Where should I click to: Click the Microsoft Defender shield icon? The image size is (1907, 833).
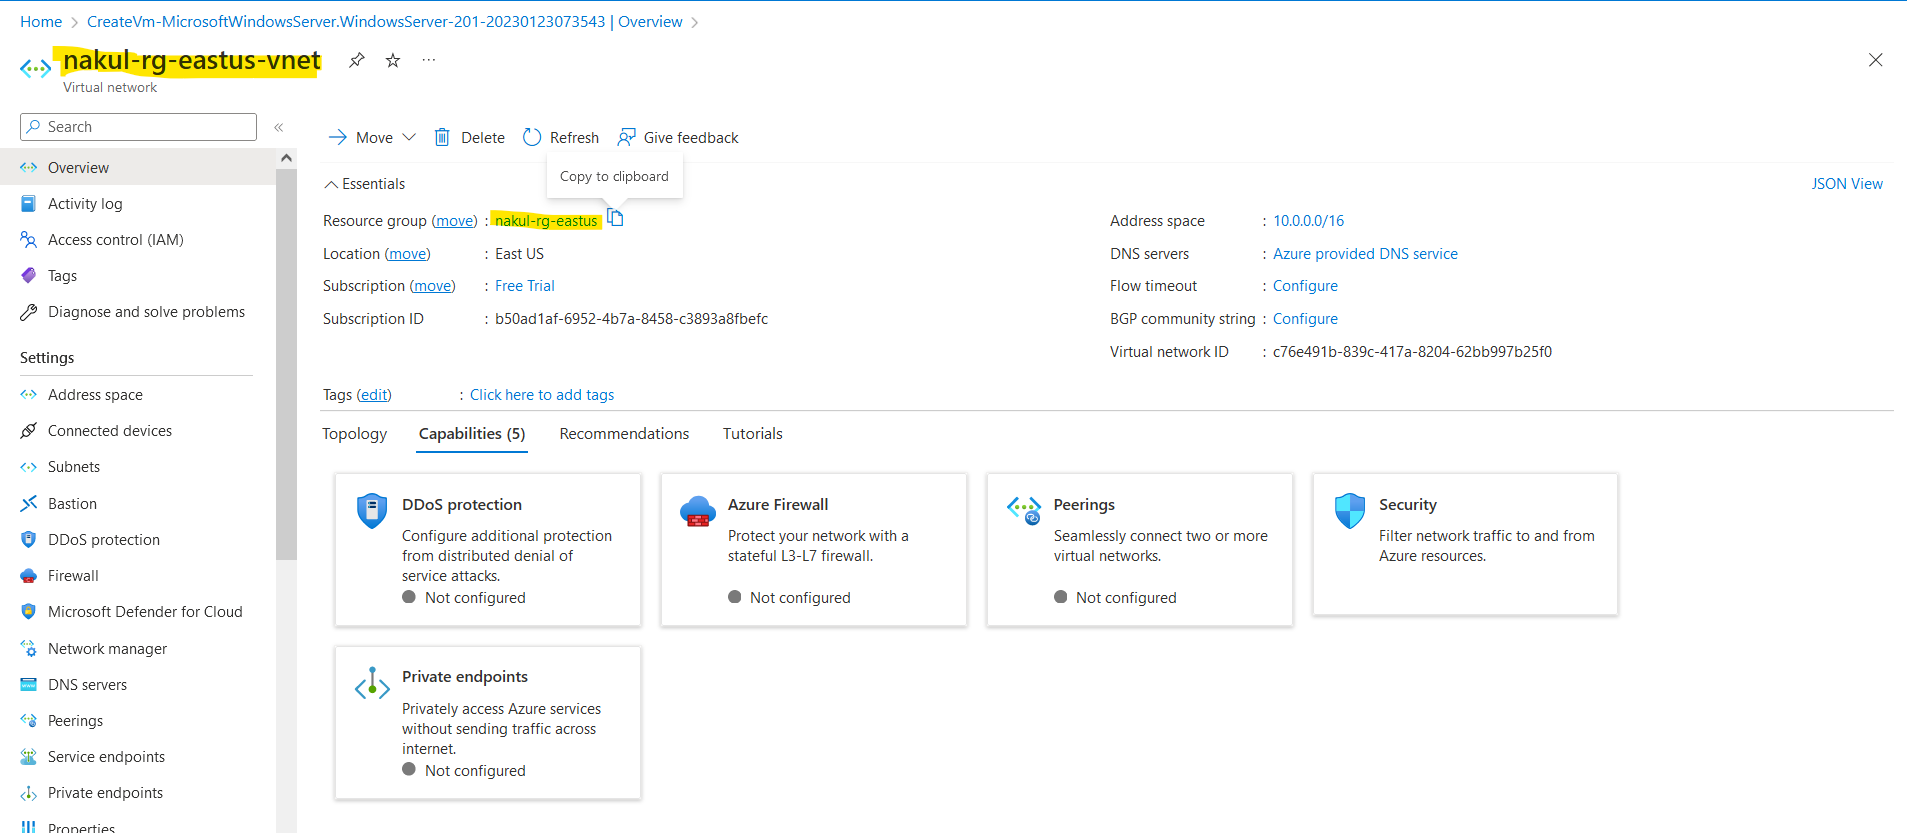click(29, 612)
